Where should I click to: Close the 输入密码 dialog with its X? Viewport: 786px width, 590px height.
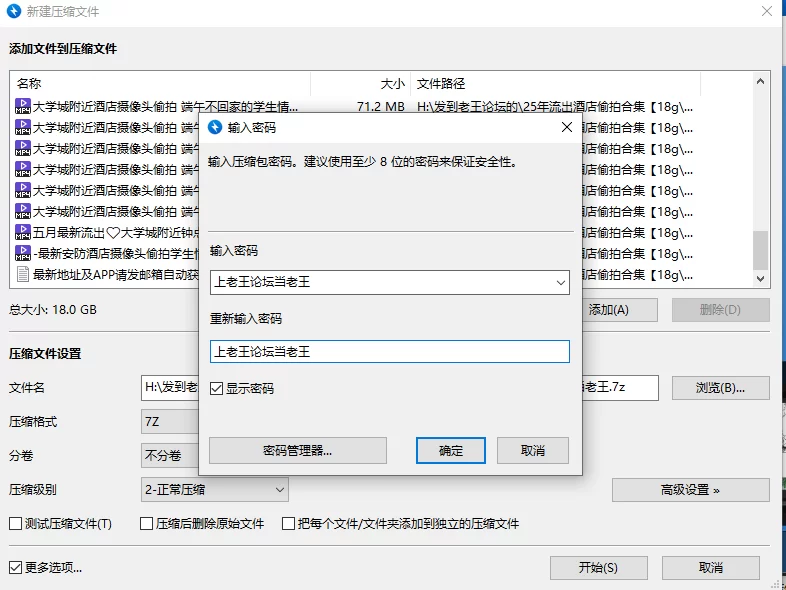coord(566,127)
